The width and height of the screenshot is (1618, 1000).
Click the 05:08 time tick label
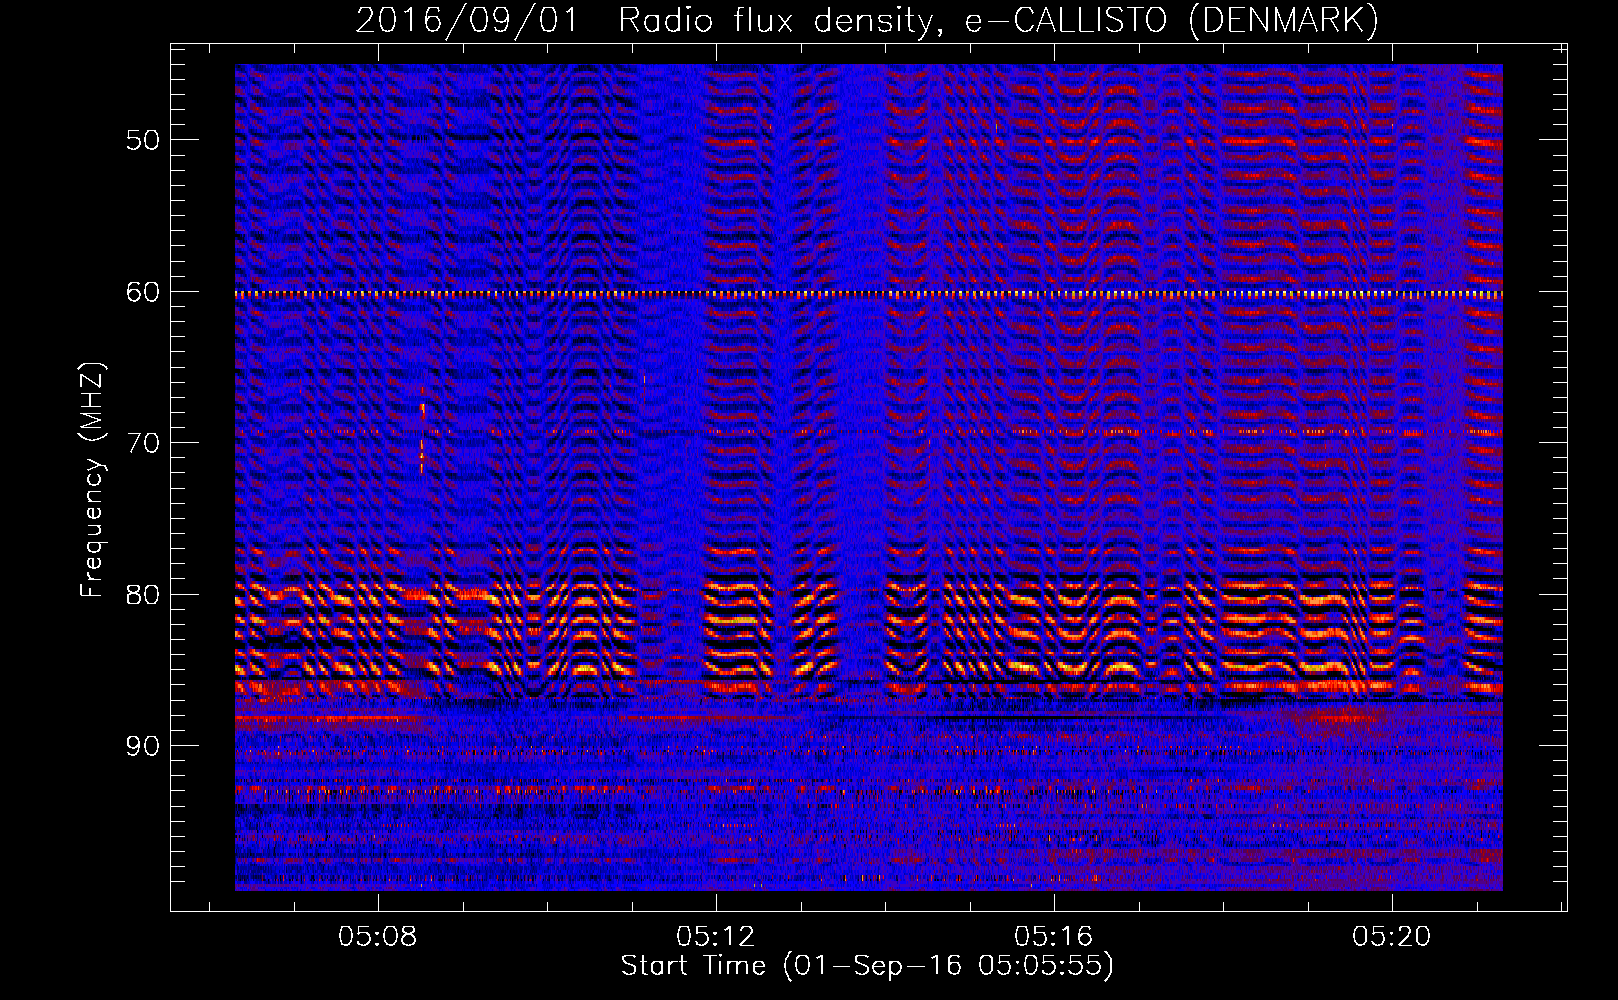(x=378, y=937)
